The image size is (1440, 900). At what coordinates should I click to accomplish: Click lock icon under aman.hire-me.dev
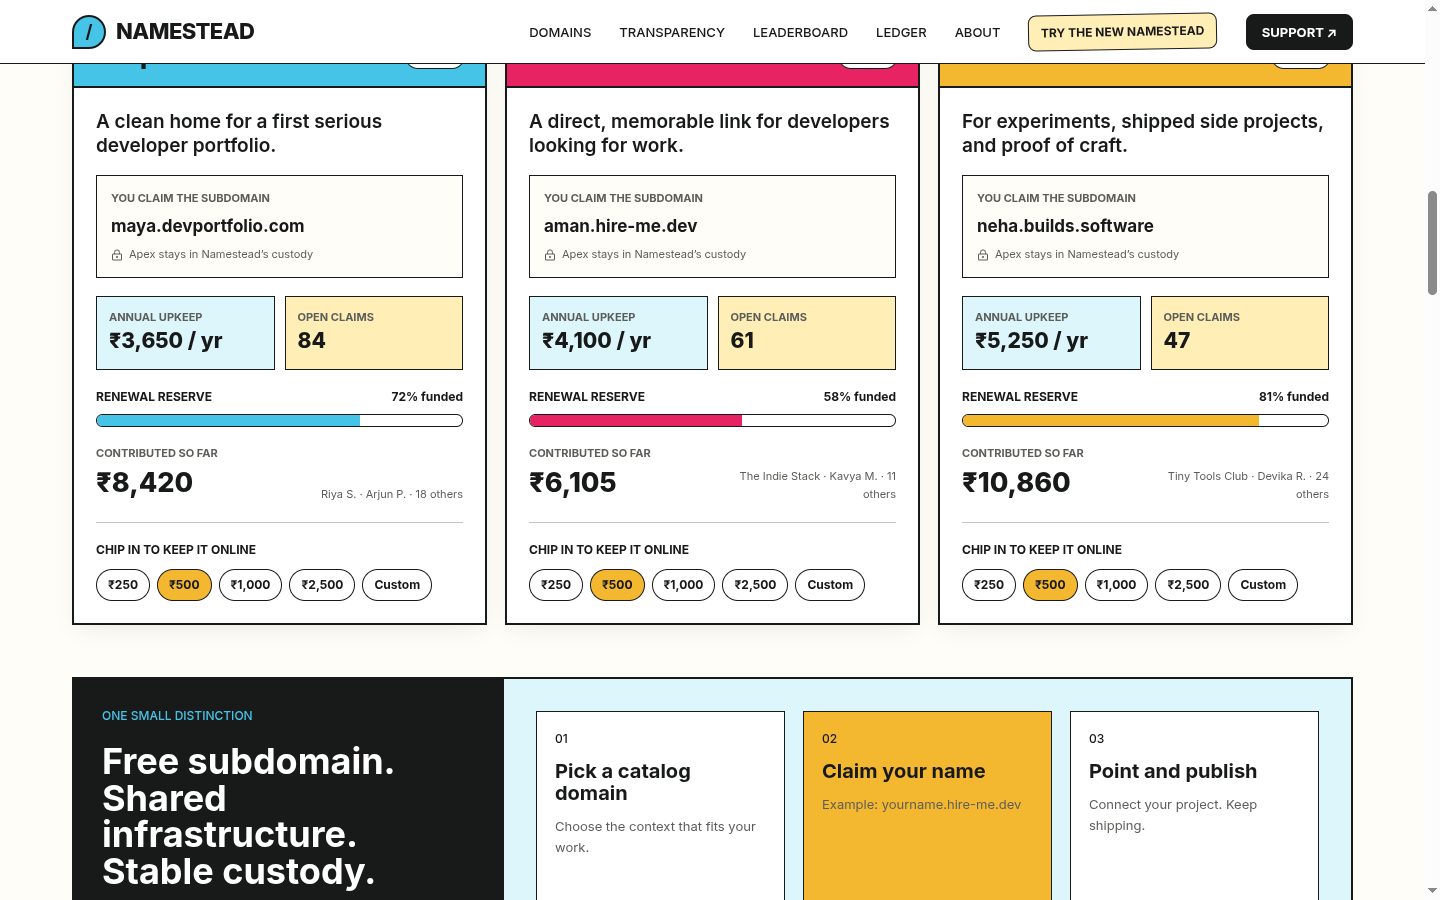tap(550, 255)
